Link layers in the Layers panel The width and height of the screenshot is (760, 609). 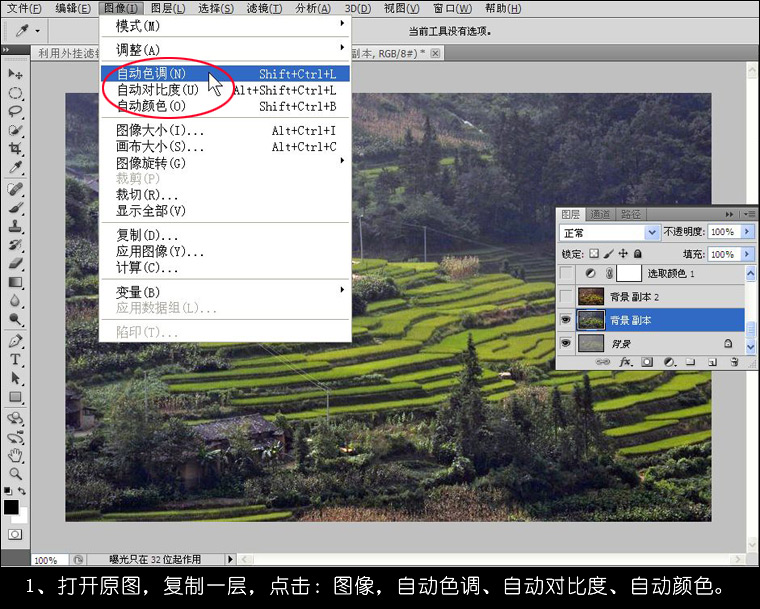coord(603,362)
